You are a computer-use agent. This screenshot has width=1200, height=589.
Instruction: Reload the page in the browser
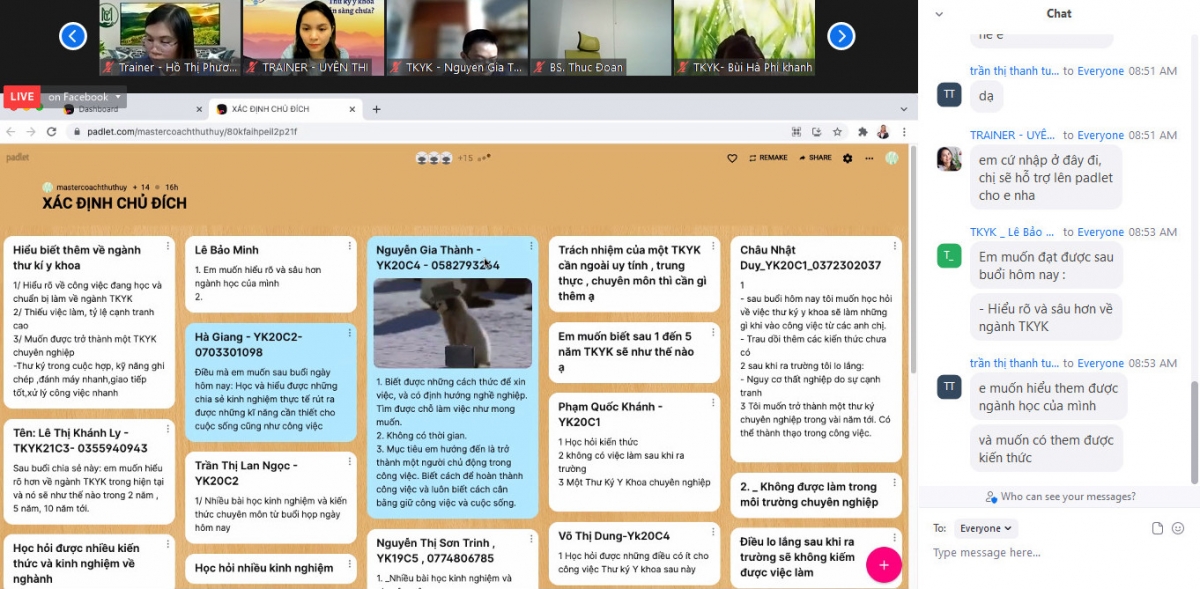point(50,132)
